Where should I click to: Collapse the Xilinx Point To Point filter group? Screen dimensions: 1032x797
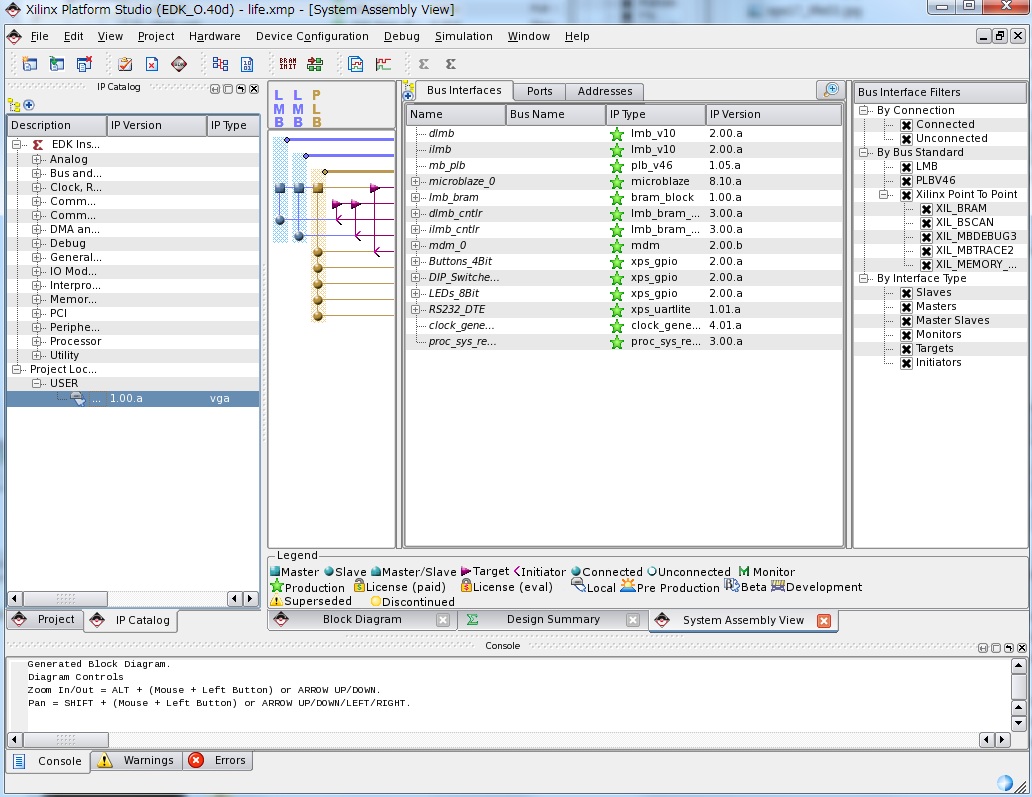pyautogui.click(x=885, y=195)
